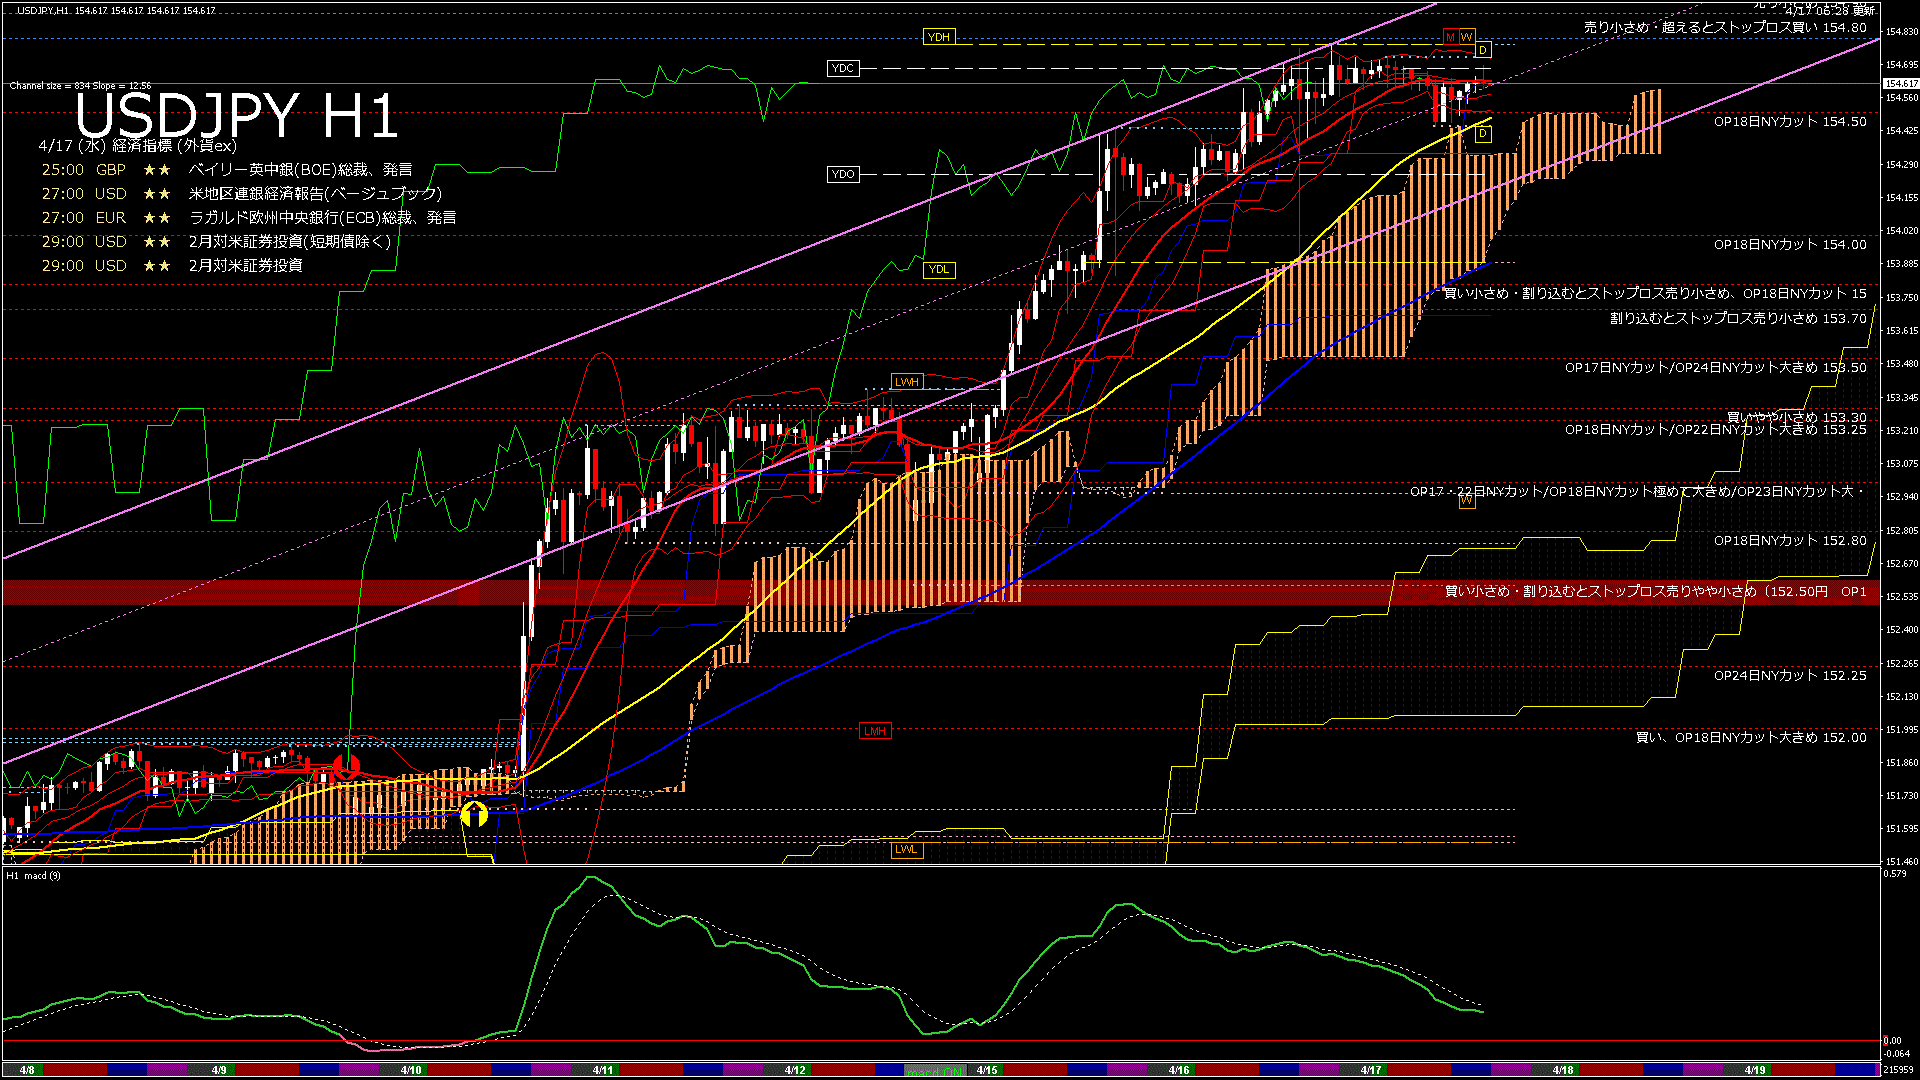
Task: Click the 'OP18日NYカット 154.50' label
Action: [x=1790, y=122]
